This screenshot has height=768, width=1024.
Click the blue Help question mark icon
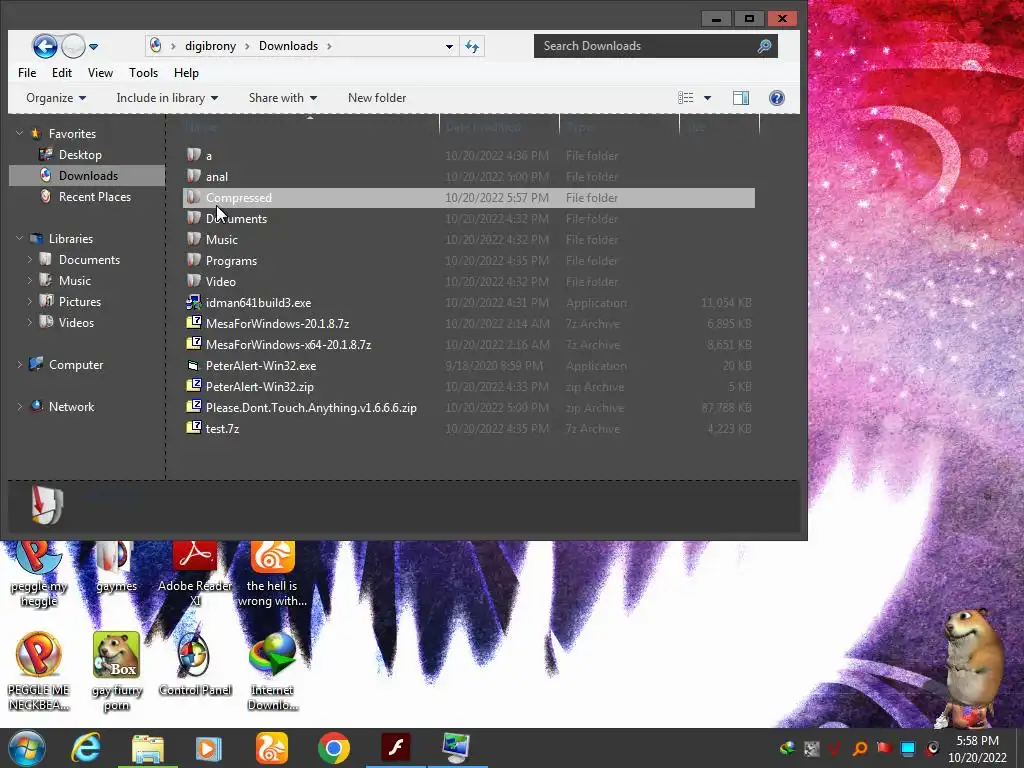(x=776, y=98)
